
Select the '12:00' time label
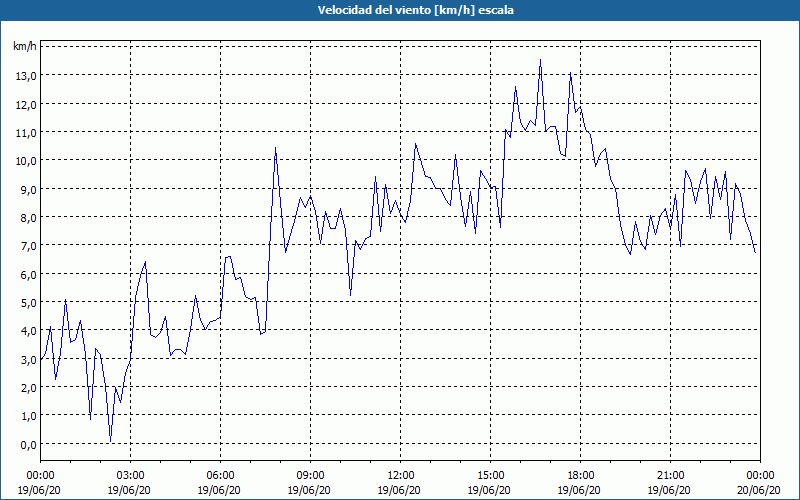(x=401, y=476)
